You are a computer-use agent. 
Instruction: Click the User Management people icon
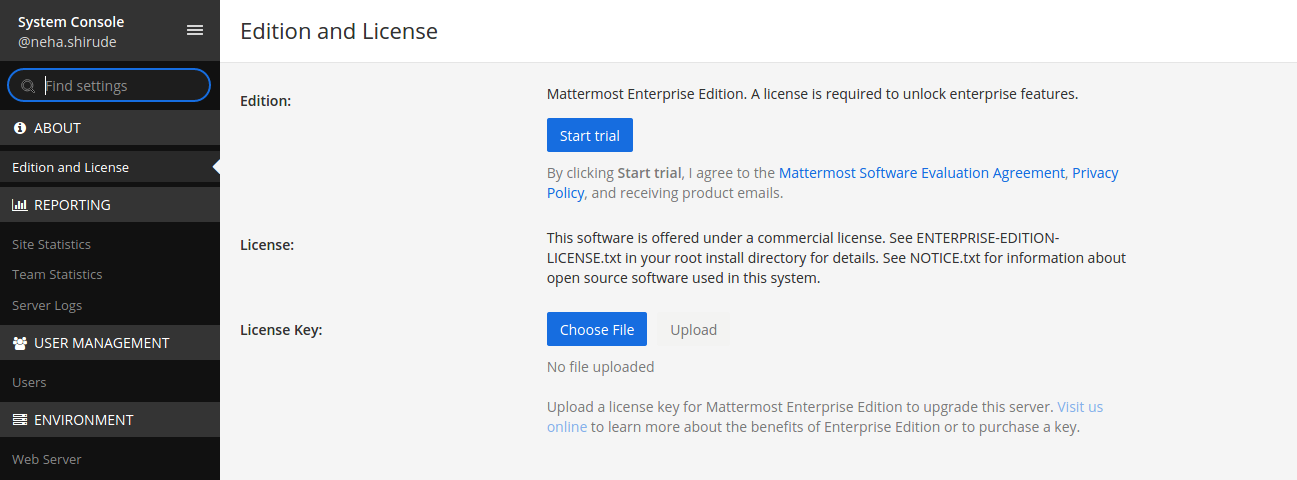[x=19, y=343]
